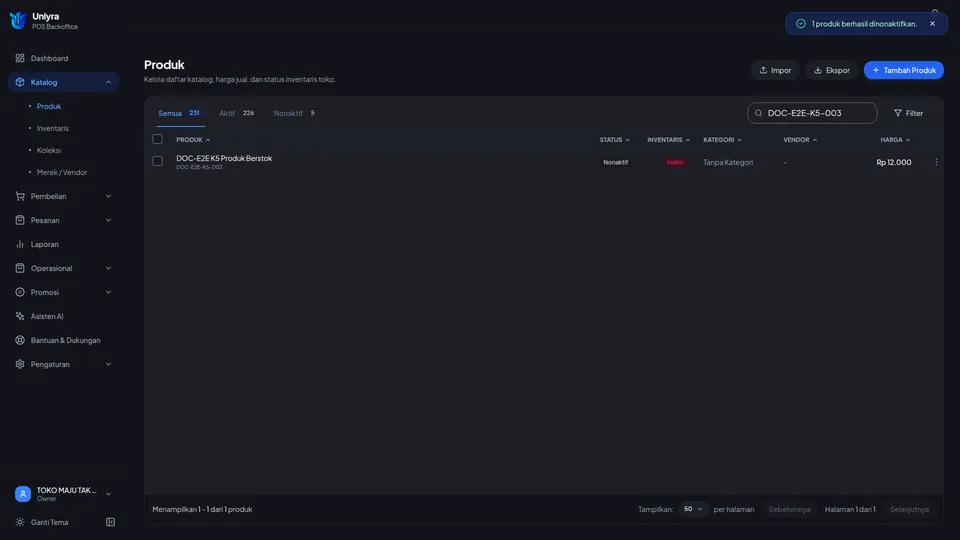Collapse the sidebar with the panel icon
Image resolution: width=960 pixels, height=540 pixels.
coord(110,522)
